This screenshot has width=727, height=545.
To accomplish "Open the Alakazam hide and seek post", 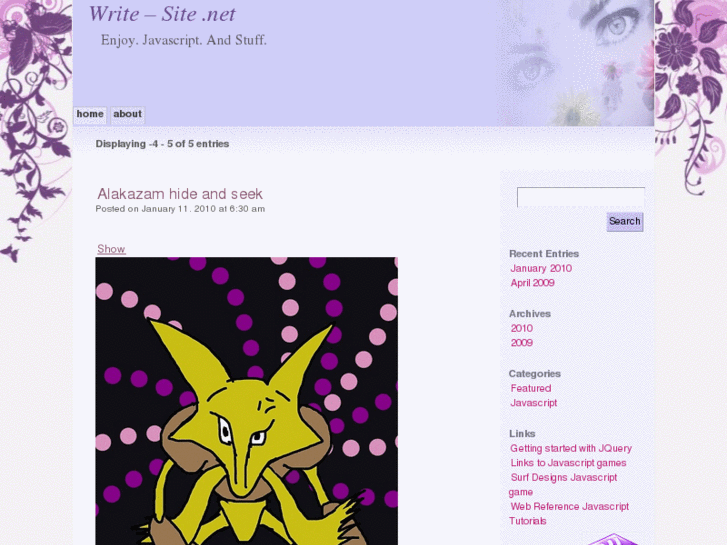I will click(180, 193).
